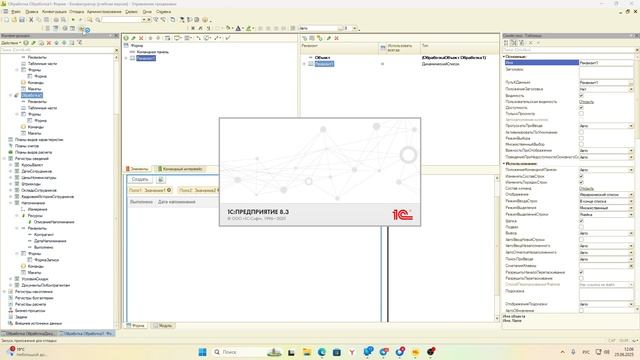Image resolution: width=640 pixels, height=360 pixels.
Task: Move form element down arrow icon
Action: (158, 38)
